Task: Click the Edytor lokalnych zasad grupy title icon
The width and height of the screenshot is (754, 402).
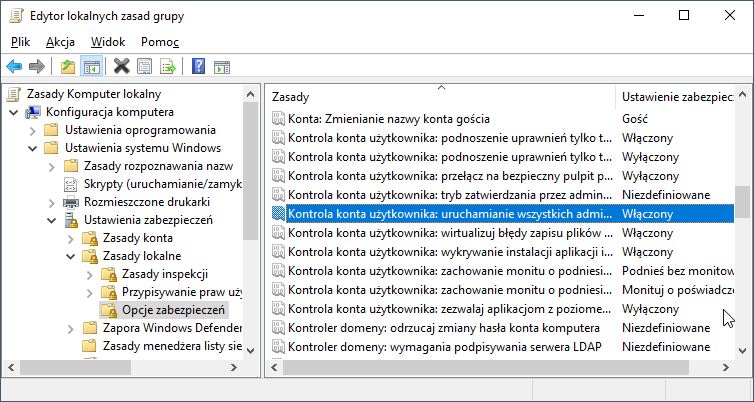Action: coord(16,16)
